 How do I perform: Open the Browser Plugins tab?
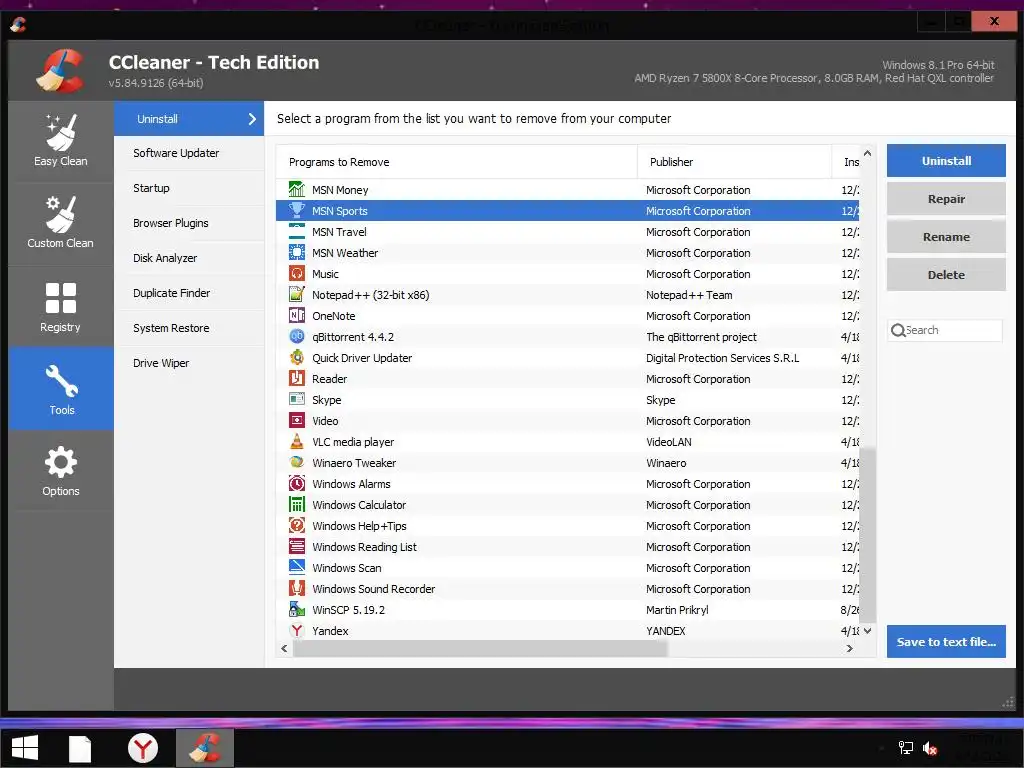point(189,223)
